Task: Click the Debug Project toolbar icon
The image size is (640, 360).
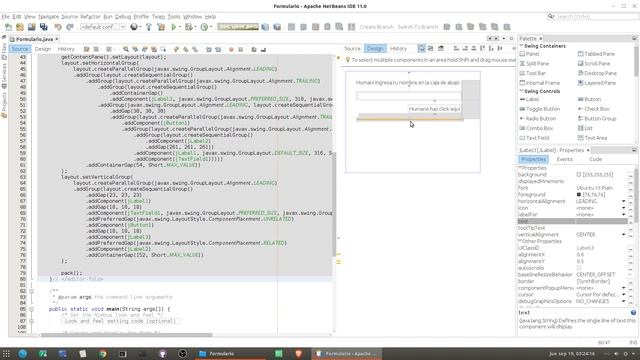Action: (188, 27)
